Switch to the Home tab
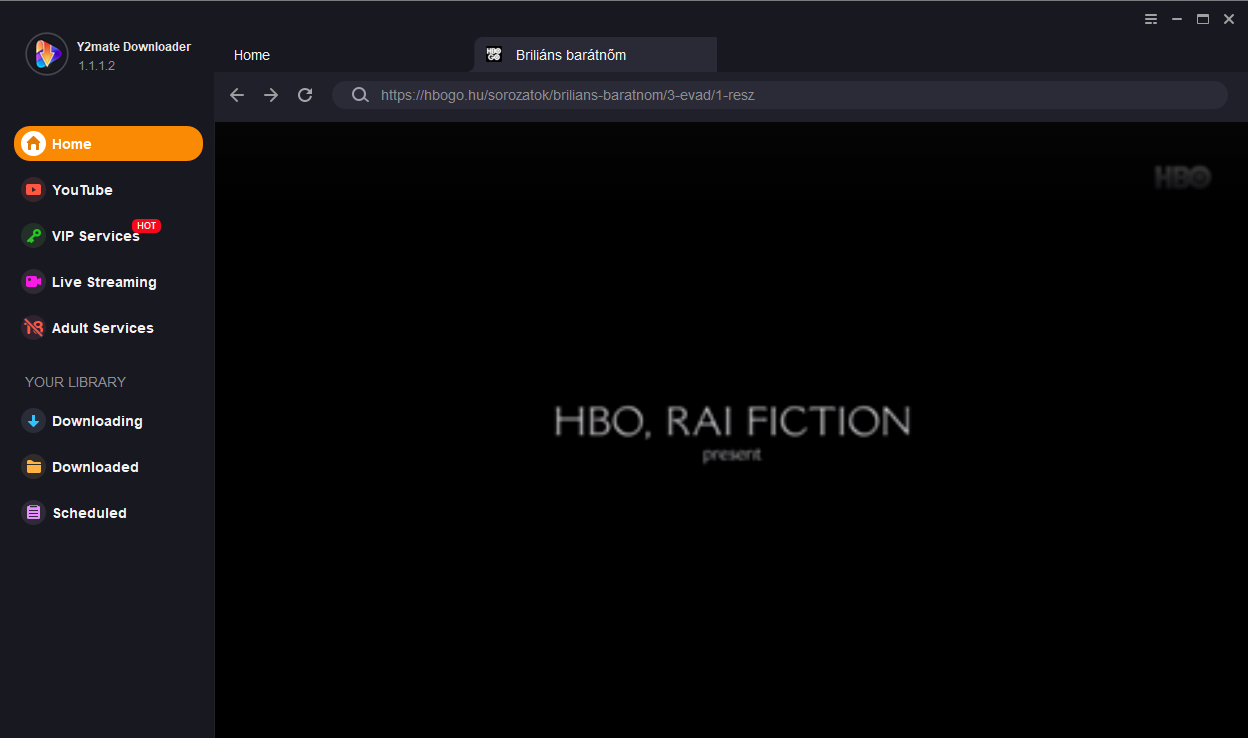 coord(252,55)
